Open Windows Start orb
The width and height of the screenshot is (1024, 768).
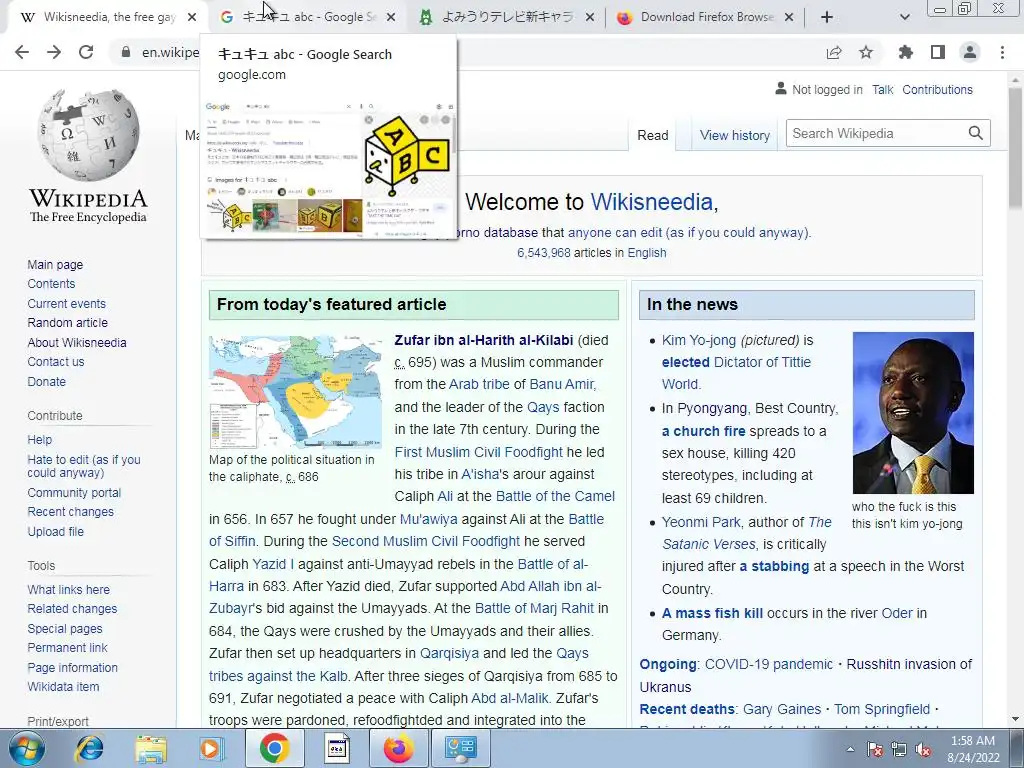click(x=27, y=748)
